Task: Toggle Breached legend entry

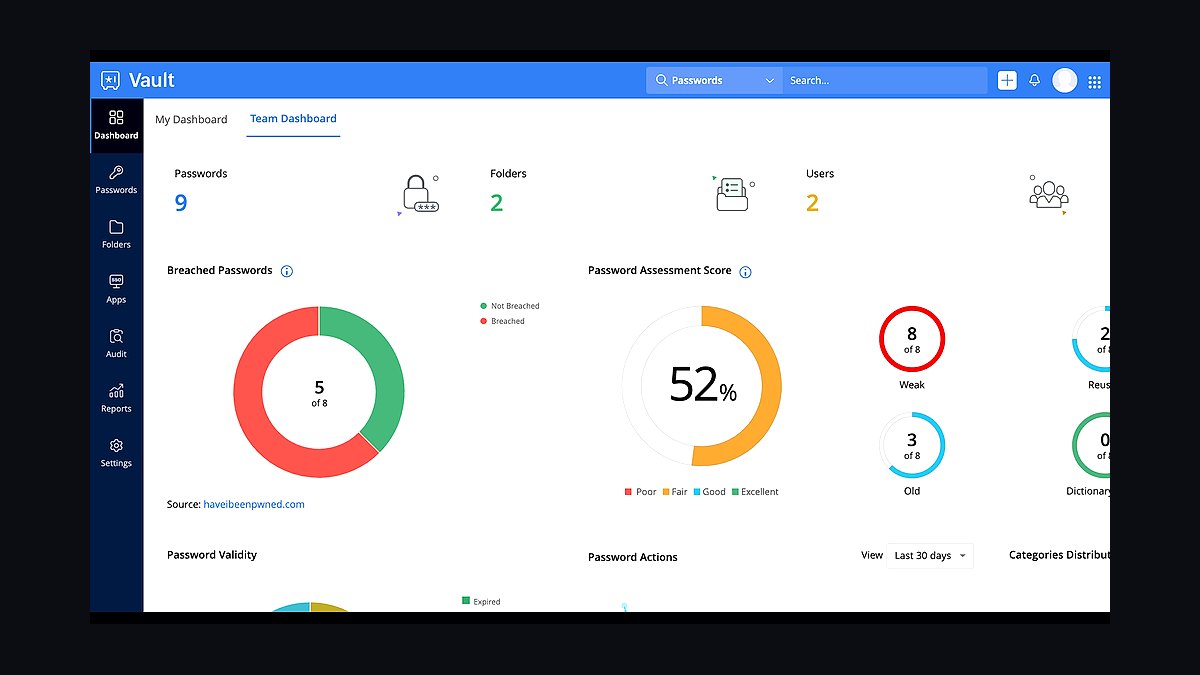Action: coord(503,321)
